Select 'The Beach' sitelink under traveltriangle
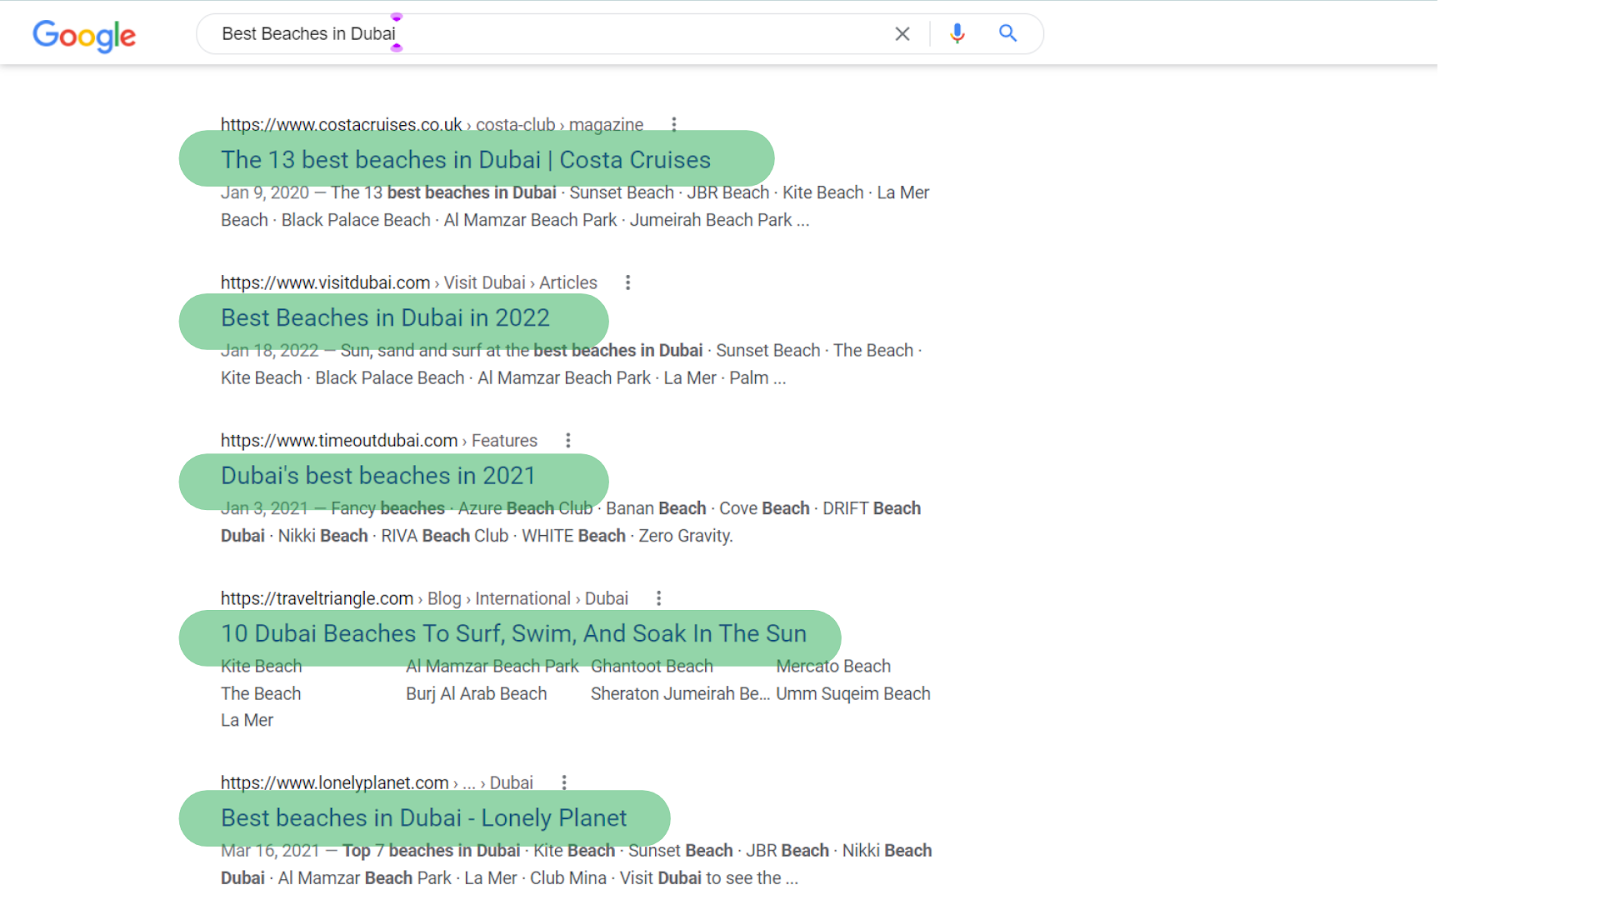The width and height of the screenshot is (1600, 900). tap(261, 693)
